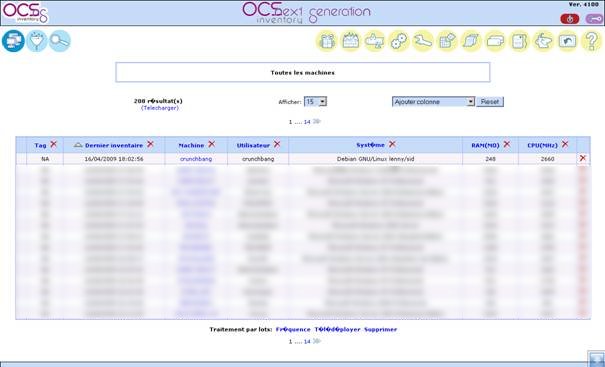Open the question mark help icon
This screenshot has width=605, height=367.
(x=591, y=41)
